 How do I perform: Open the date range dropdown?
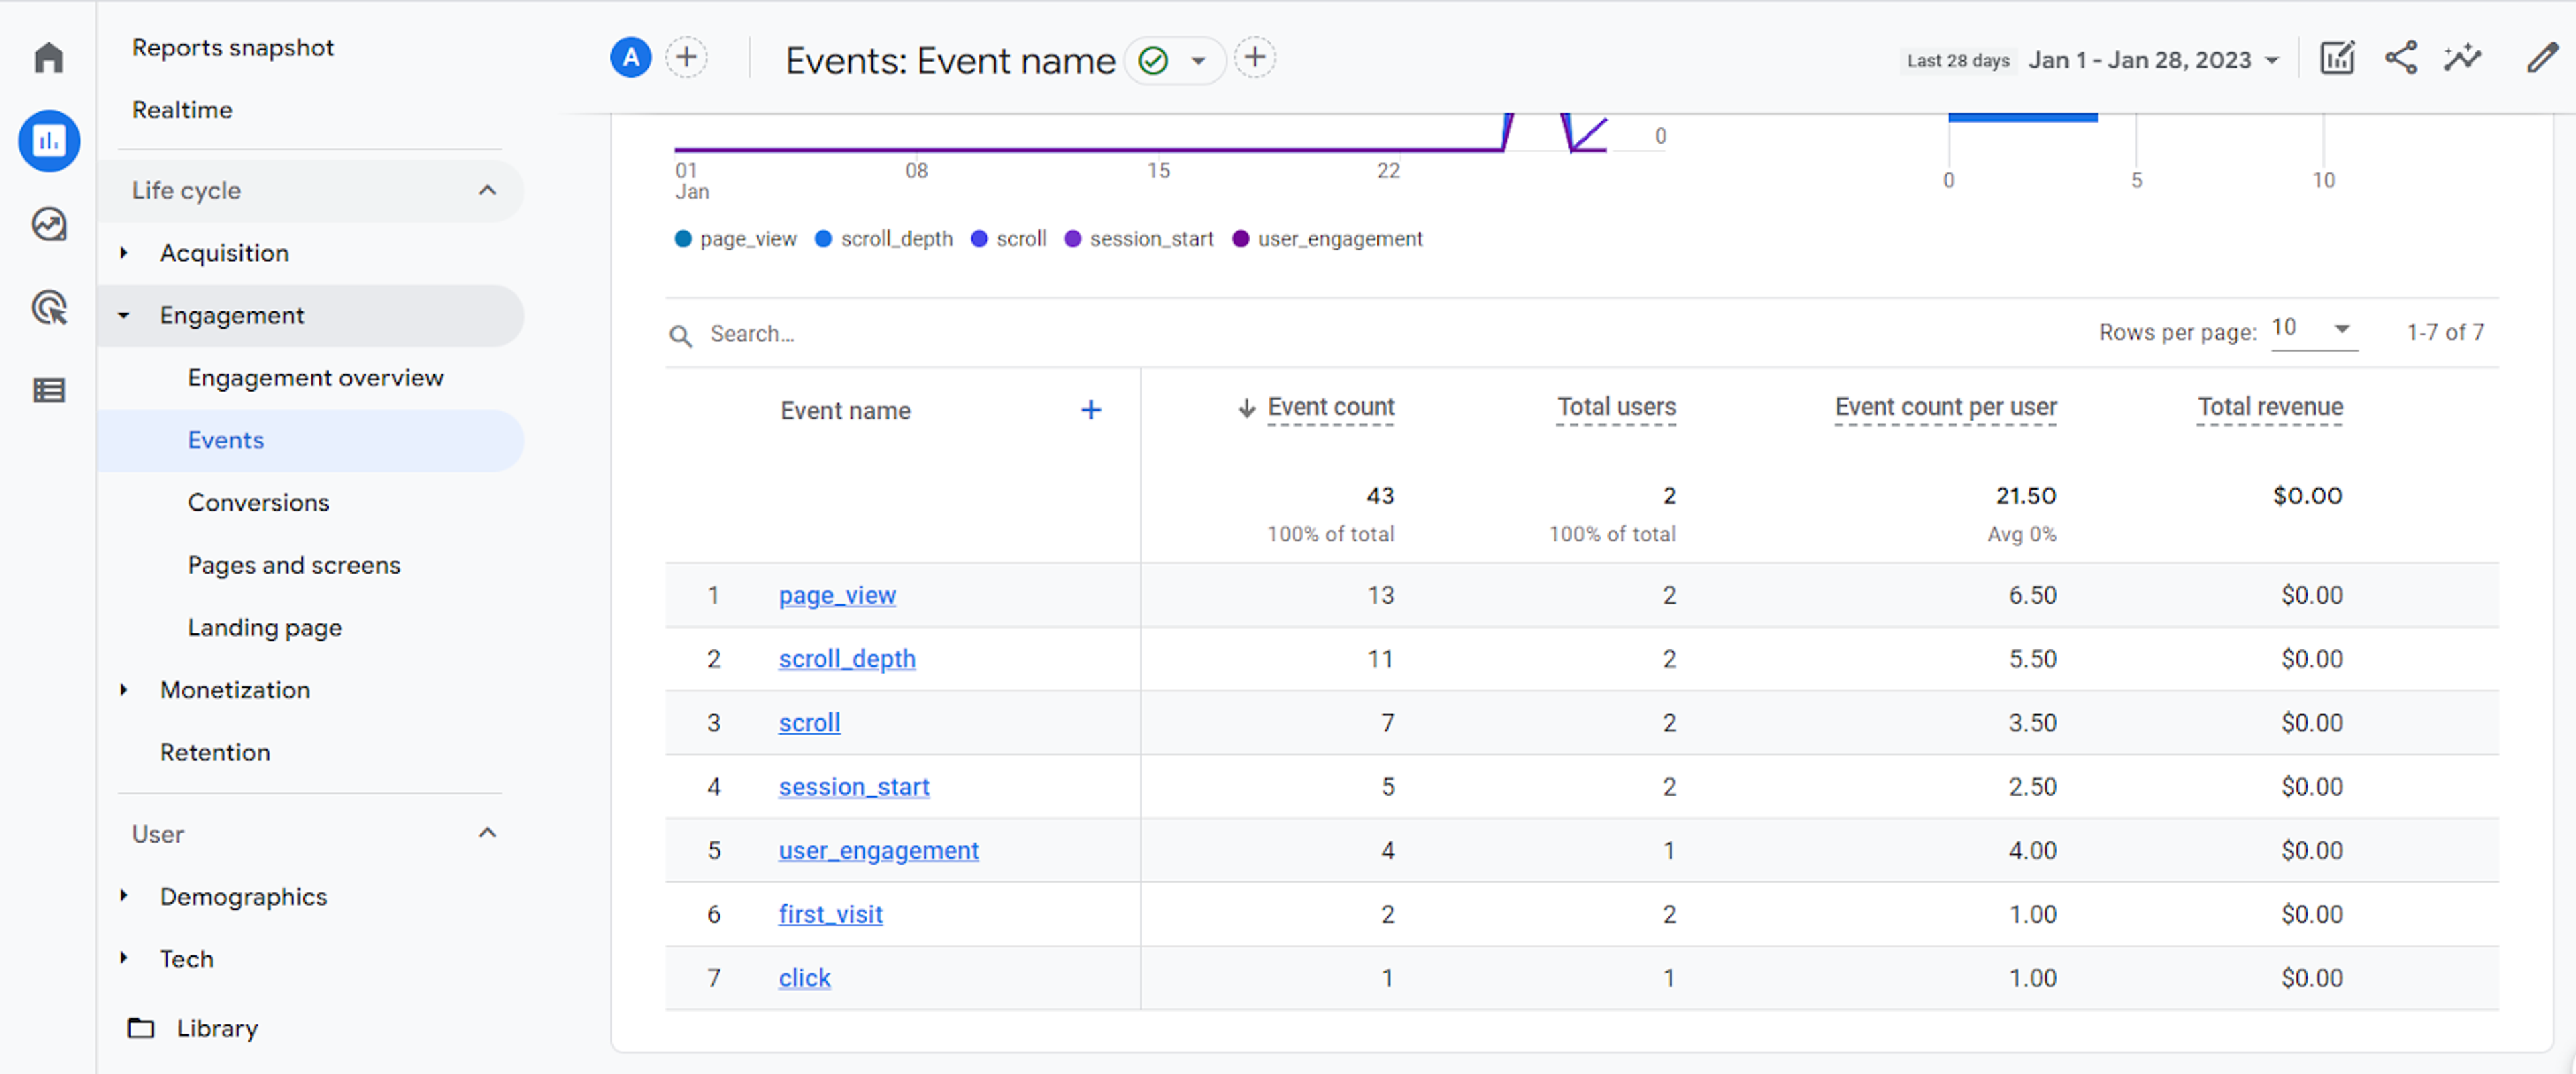coord(2153,60)
